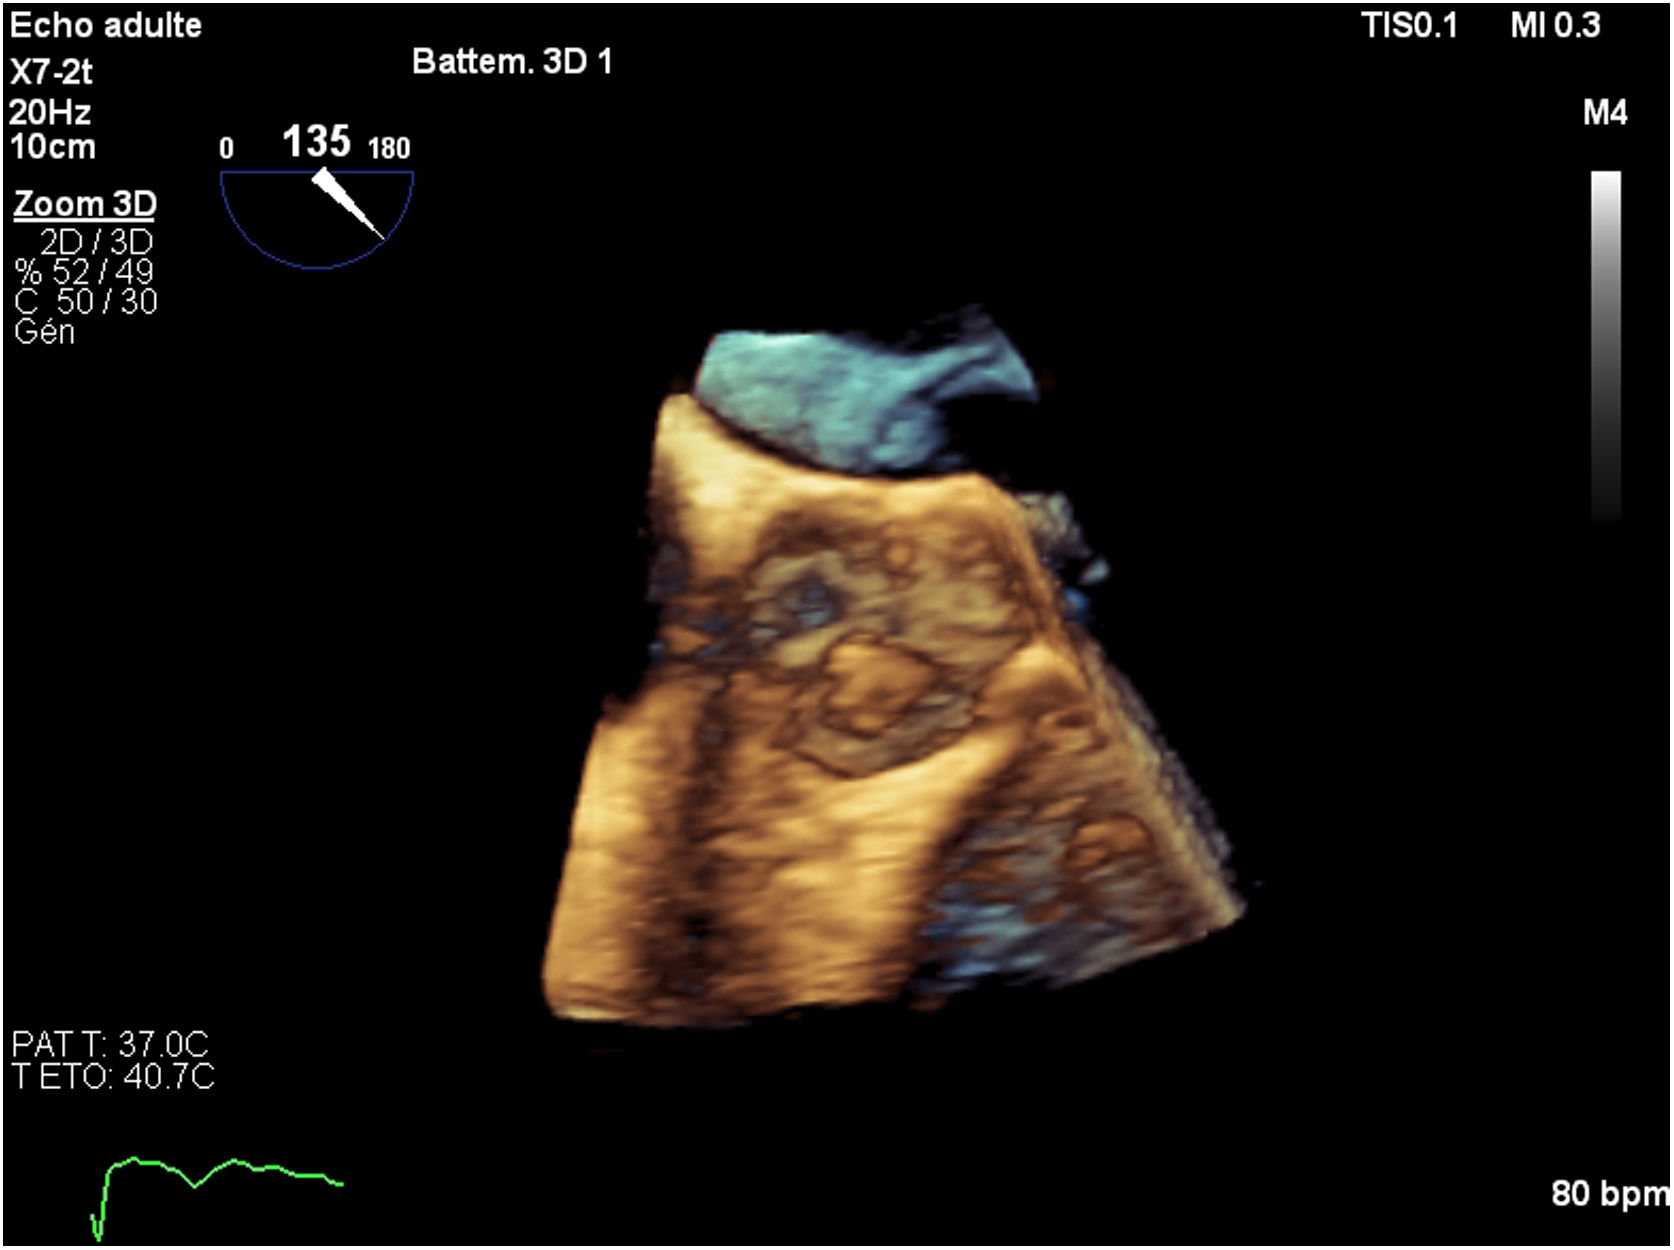
Task: Click the white angle pointer in the dial
Action: 348,204
